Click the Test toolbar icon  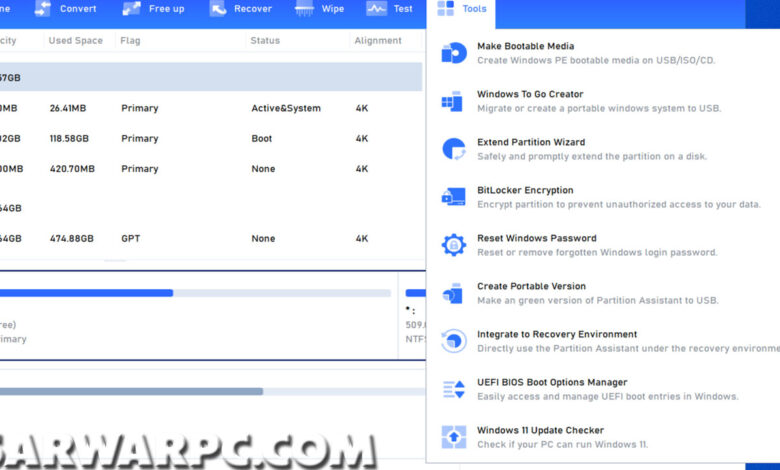coord(377,8)
